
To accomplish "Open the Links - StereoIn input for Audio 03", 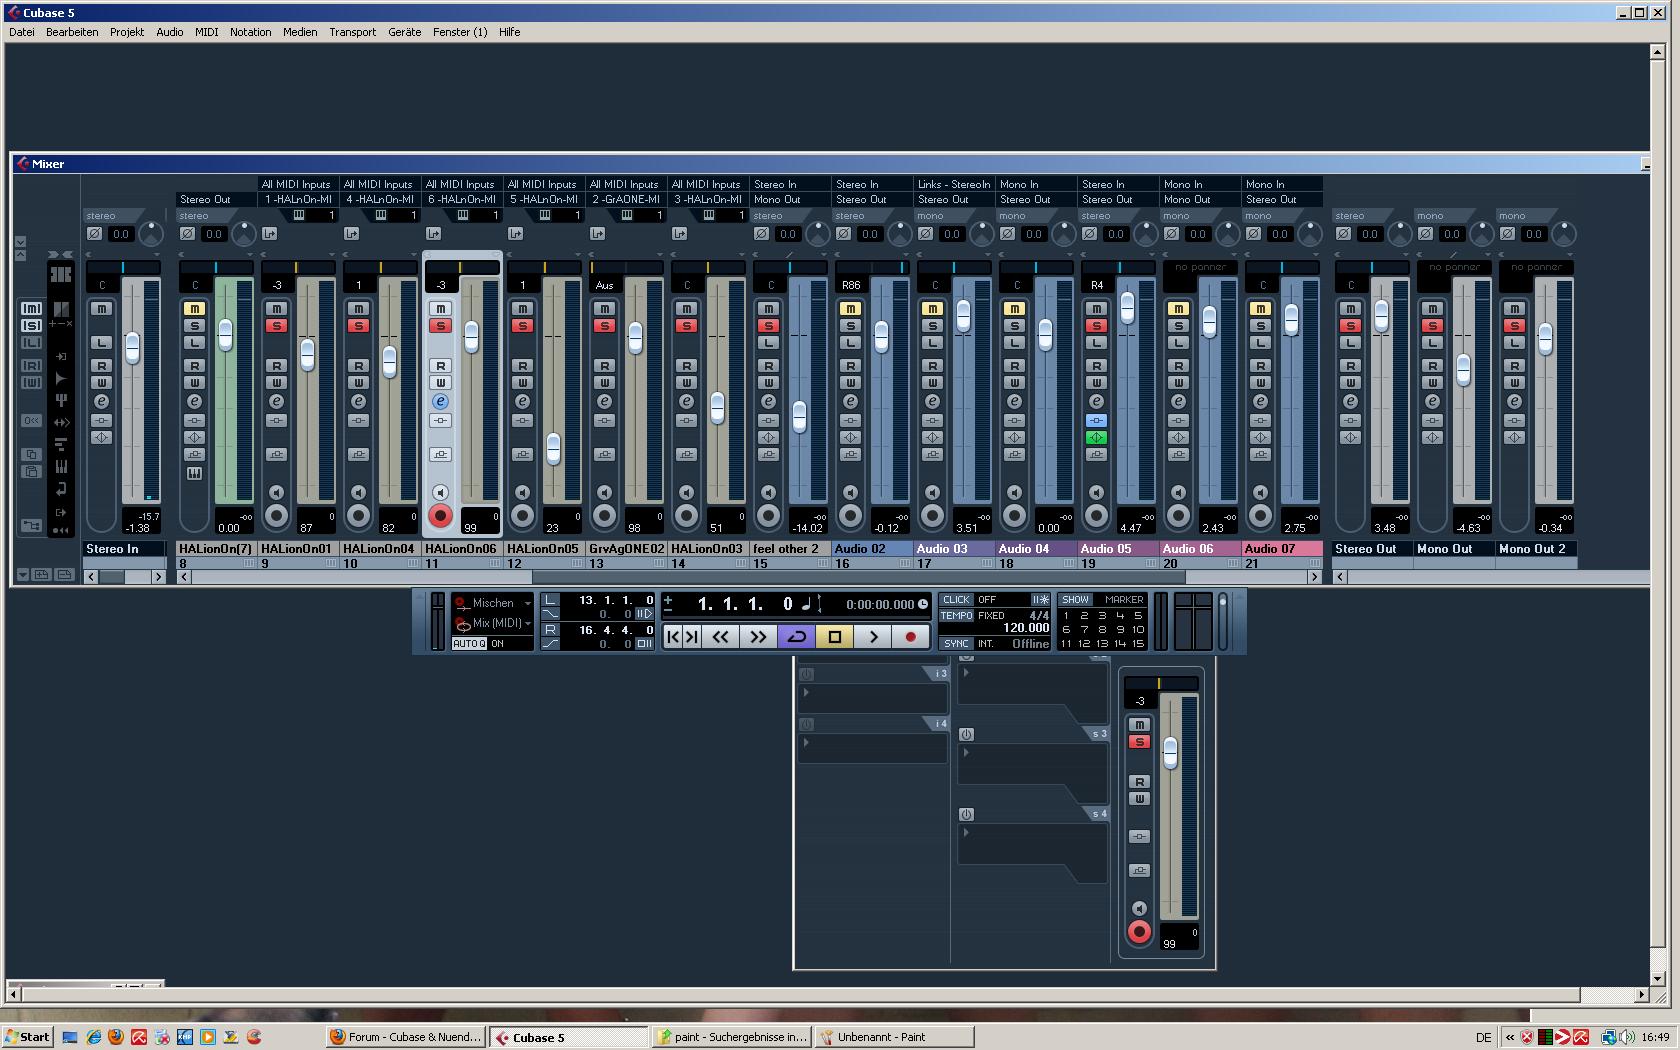I will (x=954, y=185).
